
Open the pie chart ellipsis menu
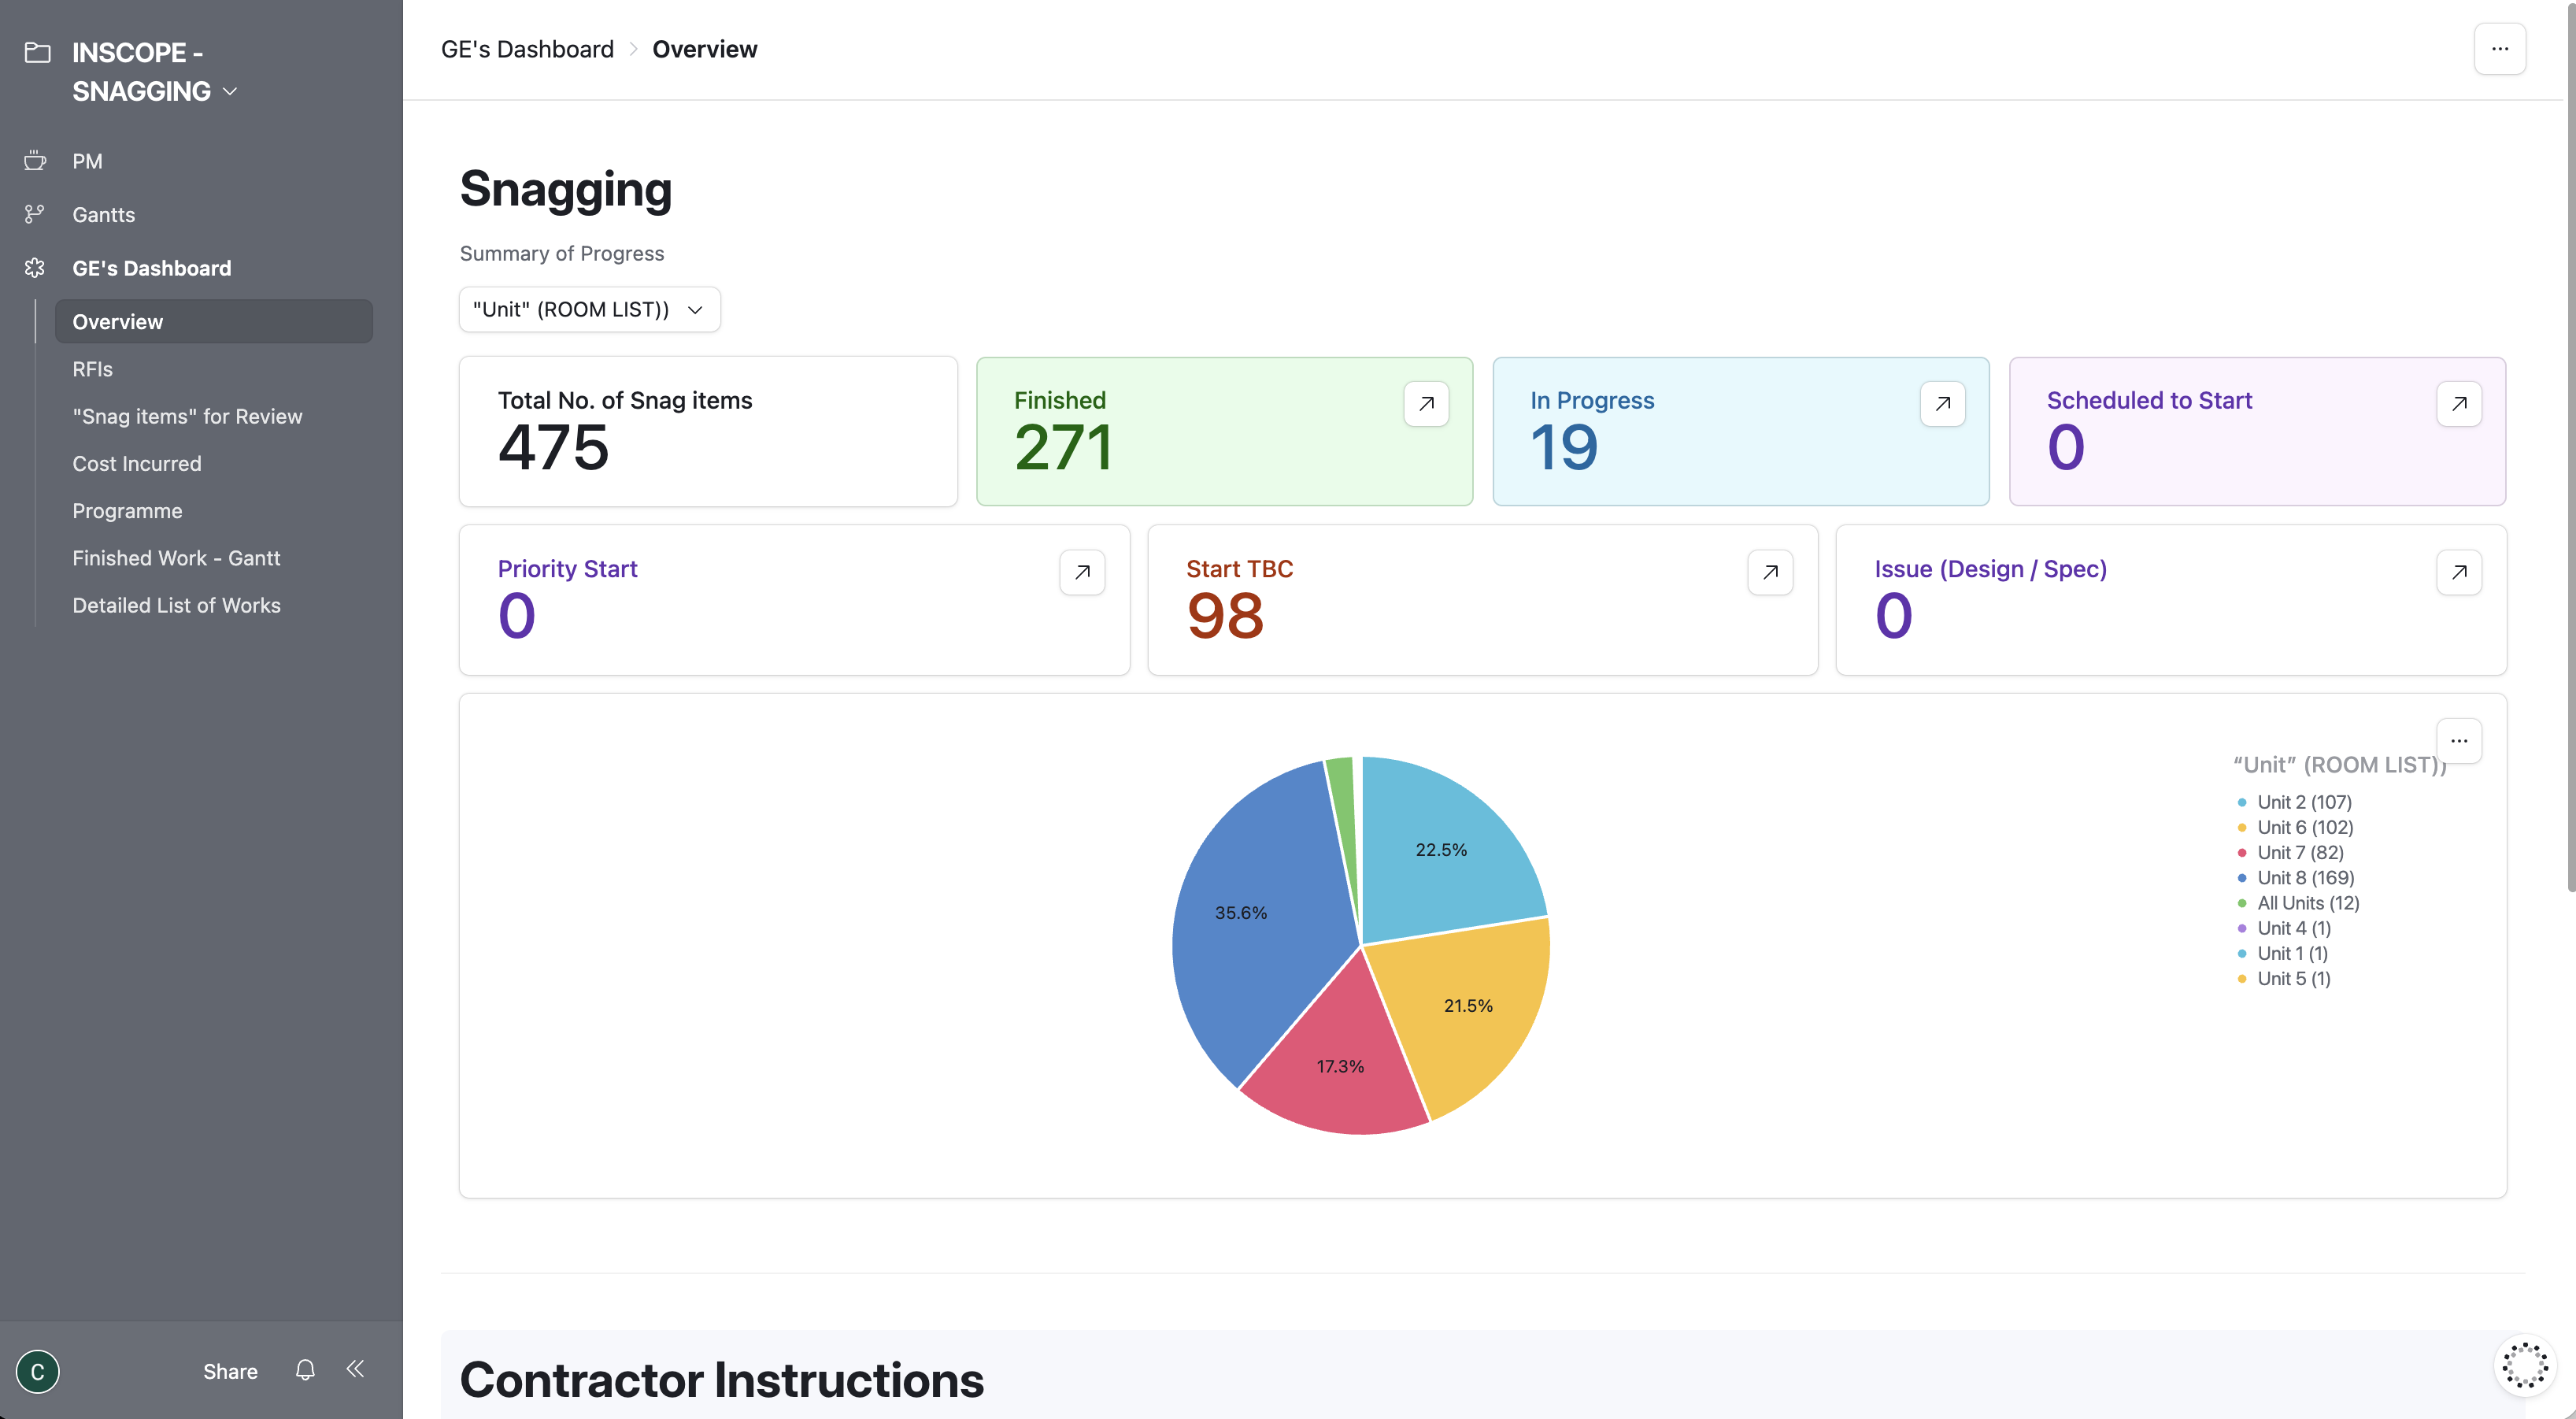pos(2459,741)
